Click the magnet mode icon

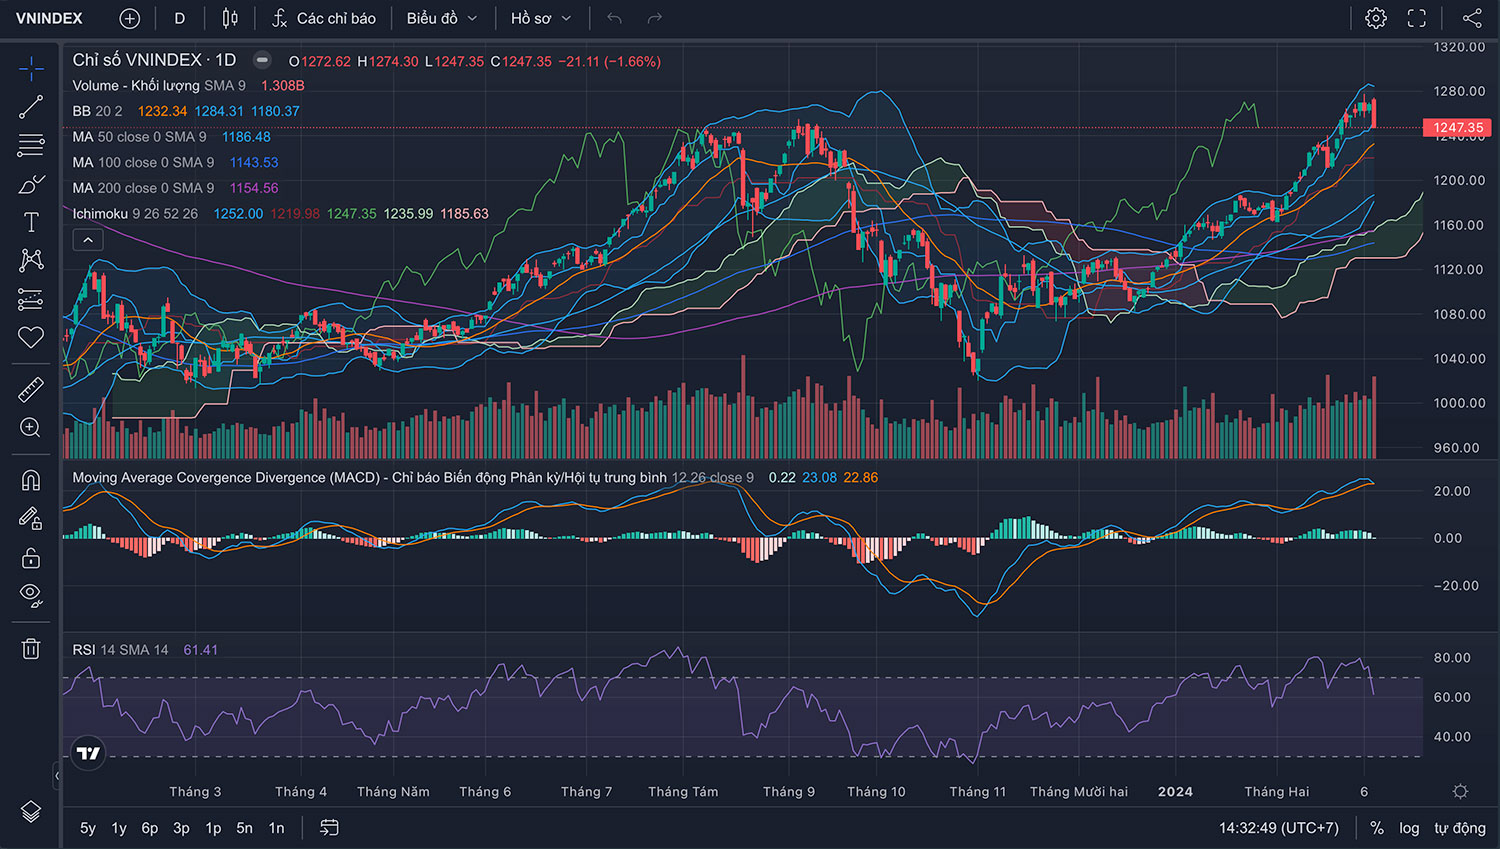[31, 480]
